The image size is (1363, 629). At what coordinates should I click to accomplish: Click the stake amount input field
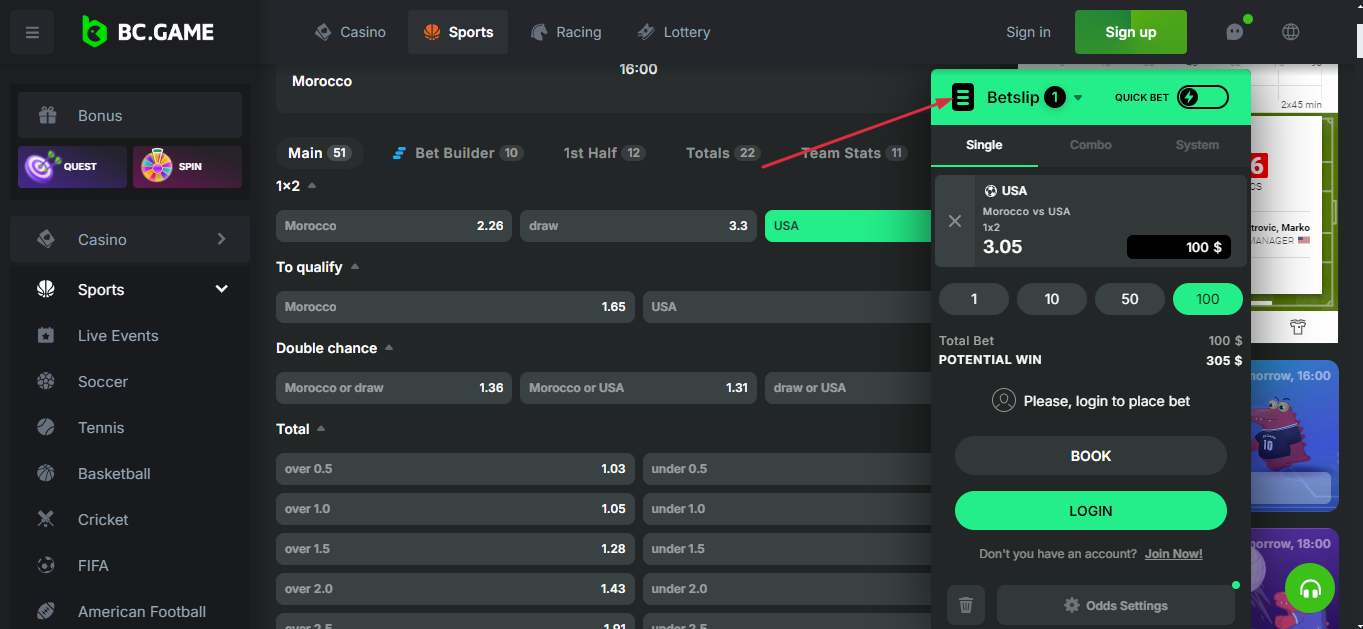click(1178, 247)
